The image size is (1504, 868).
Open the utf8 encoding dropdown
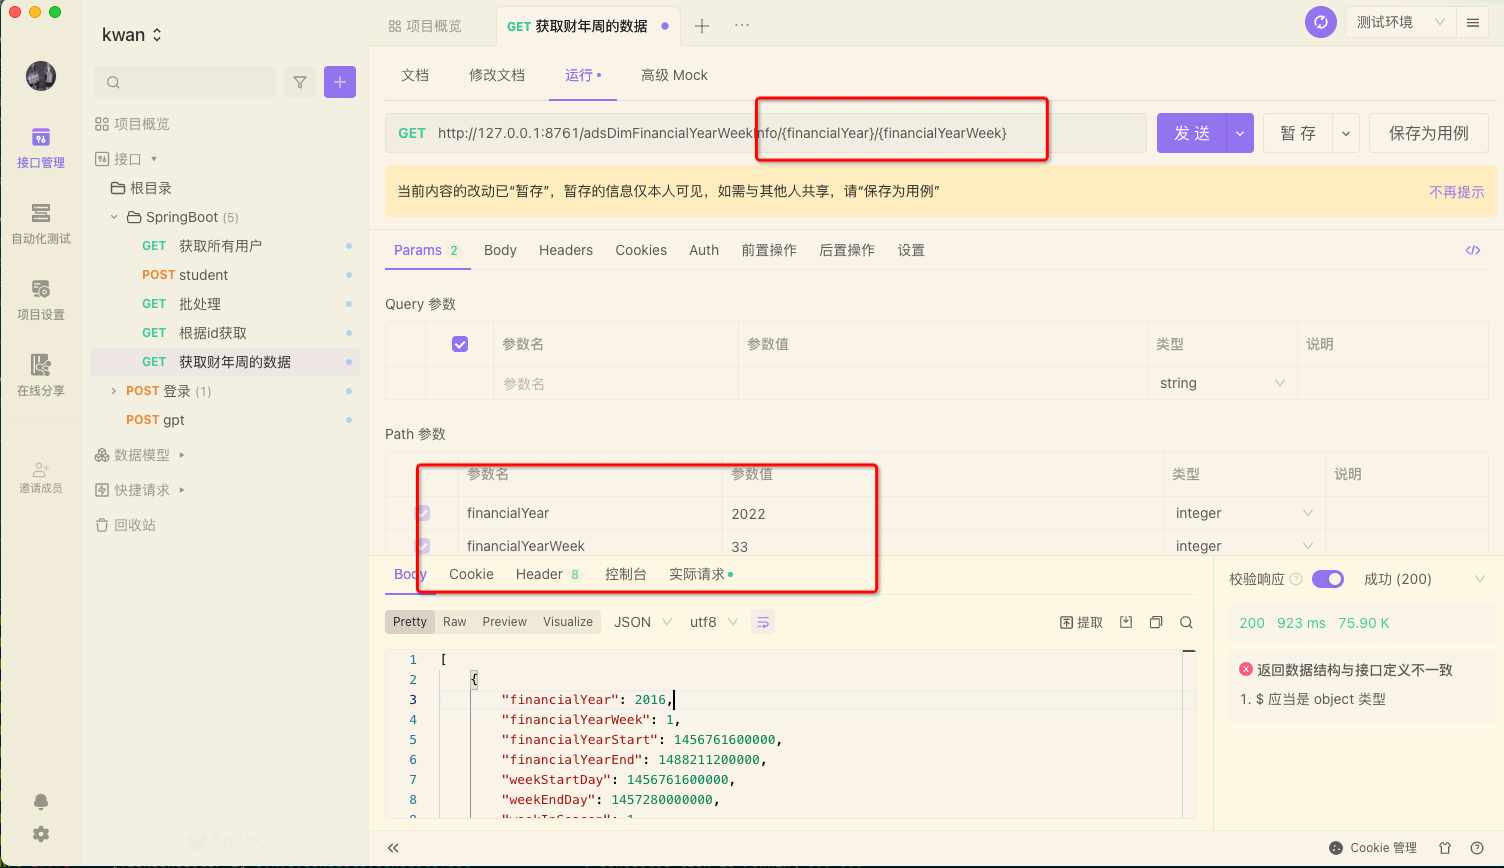pos(713,622)
